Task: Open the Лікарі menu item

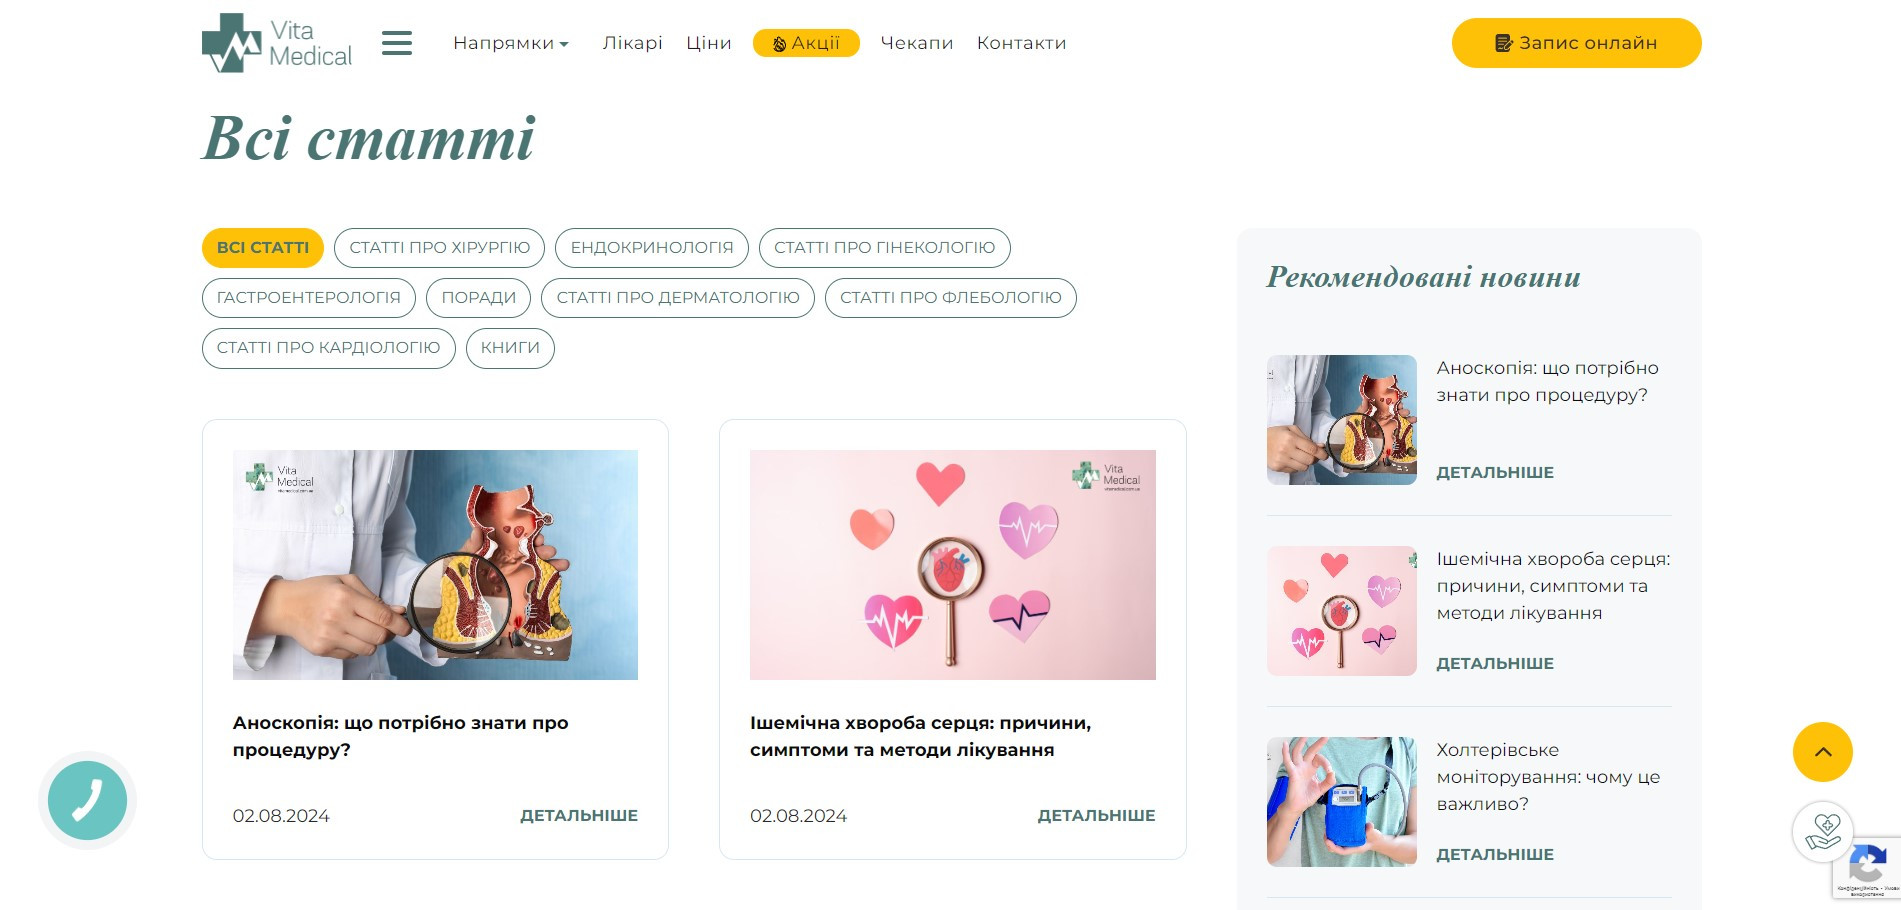Action: point(632,43)
